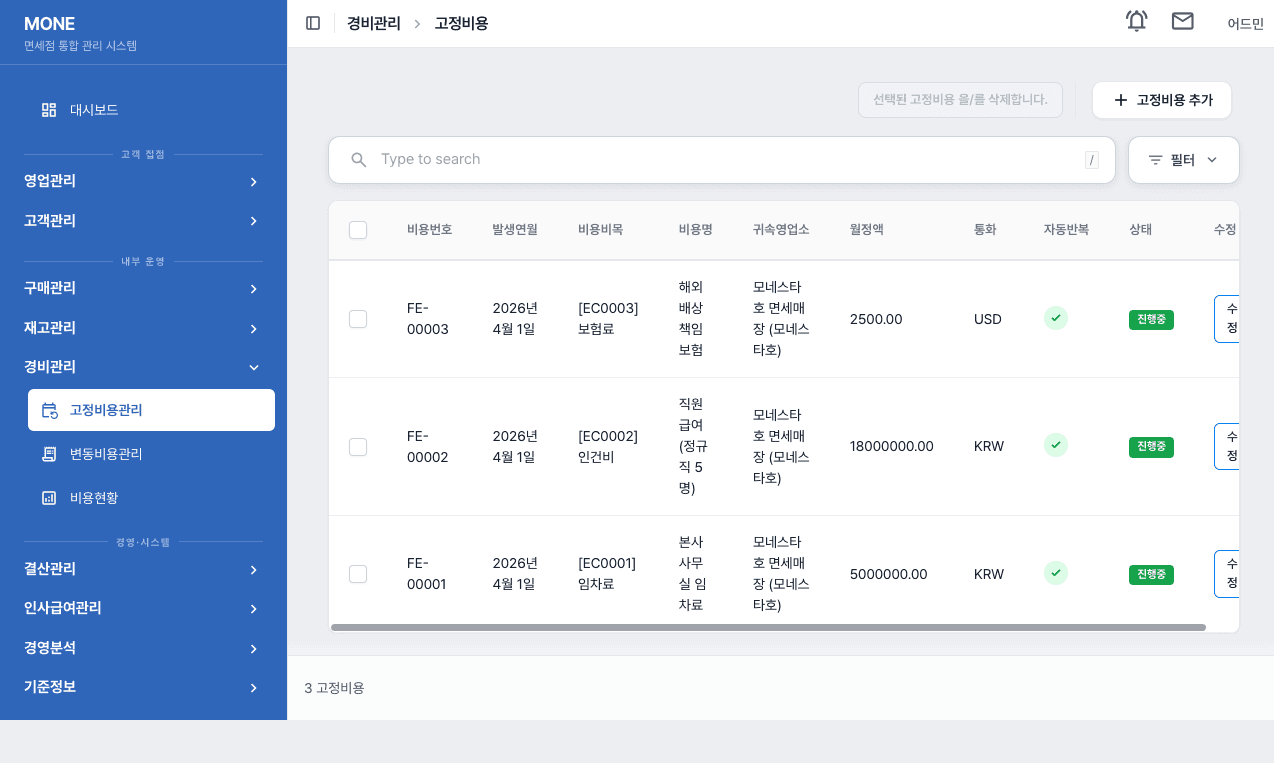Click the 변동비용관리 receipt icon

click(49, 454)
